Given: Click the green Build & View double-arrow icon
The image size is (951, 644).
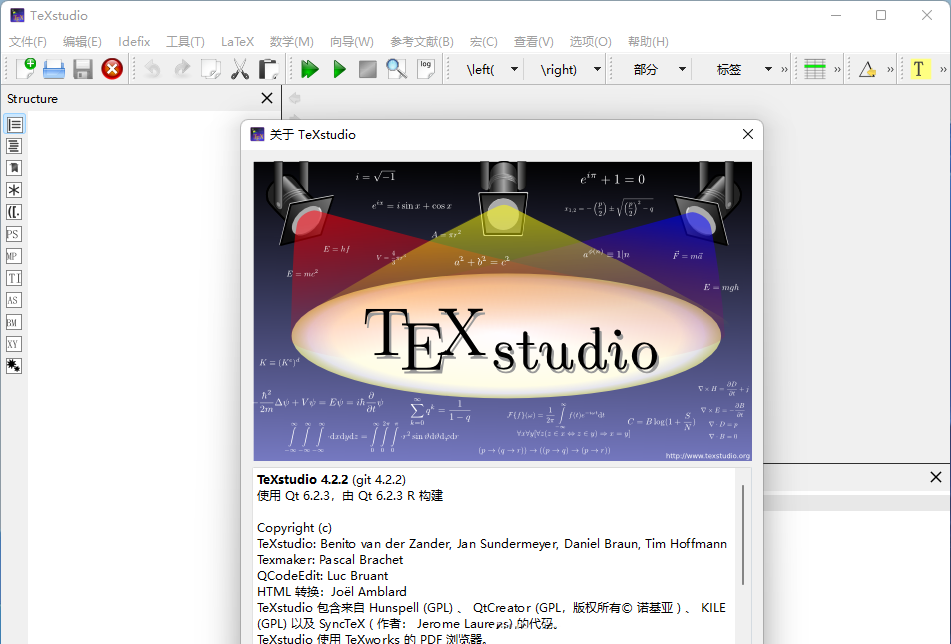Looking at the screenshot, I should tap(309, 69).
